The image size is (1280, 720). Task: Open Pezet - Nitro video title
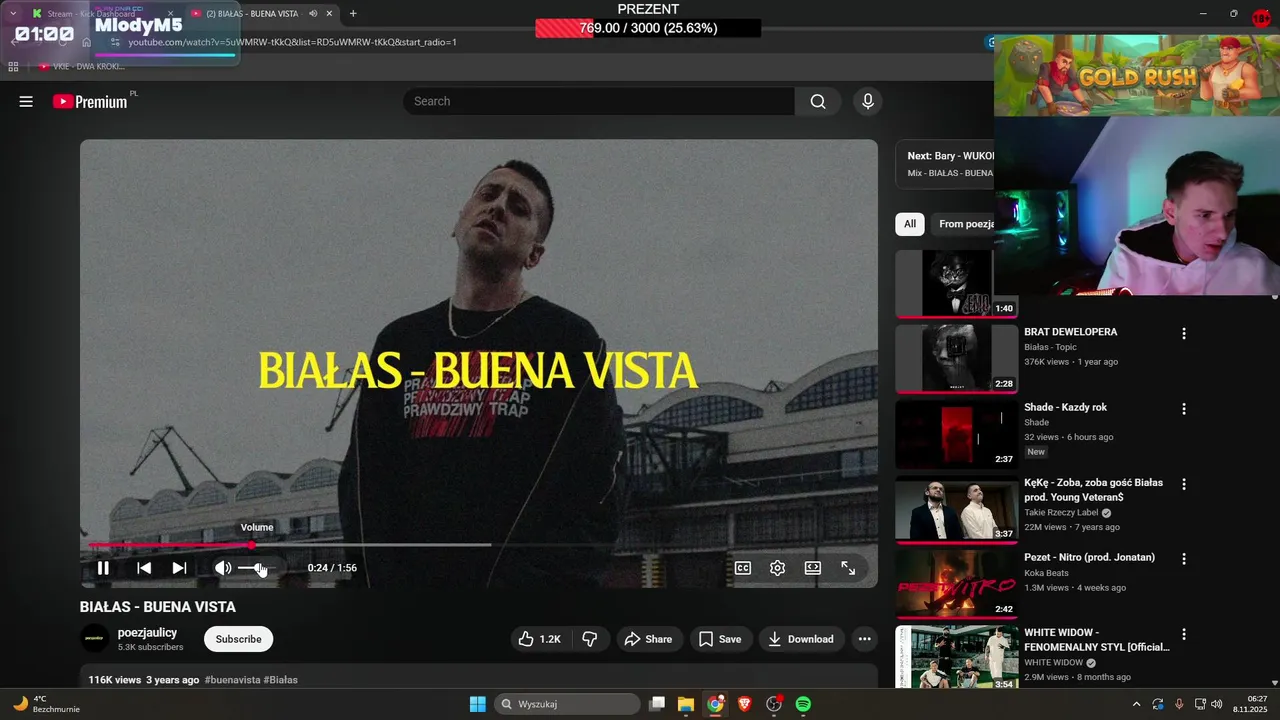pos(1089,557)
